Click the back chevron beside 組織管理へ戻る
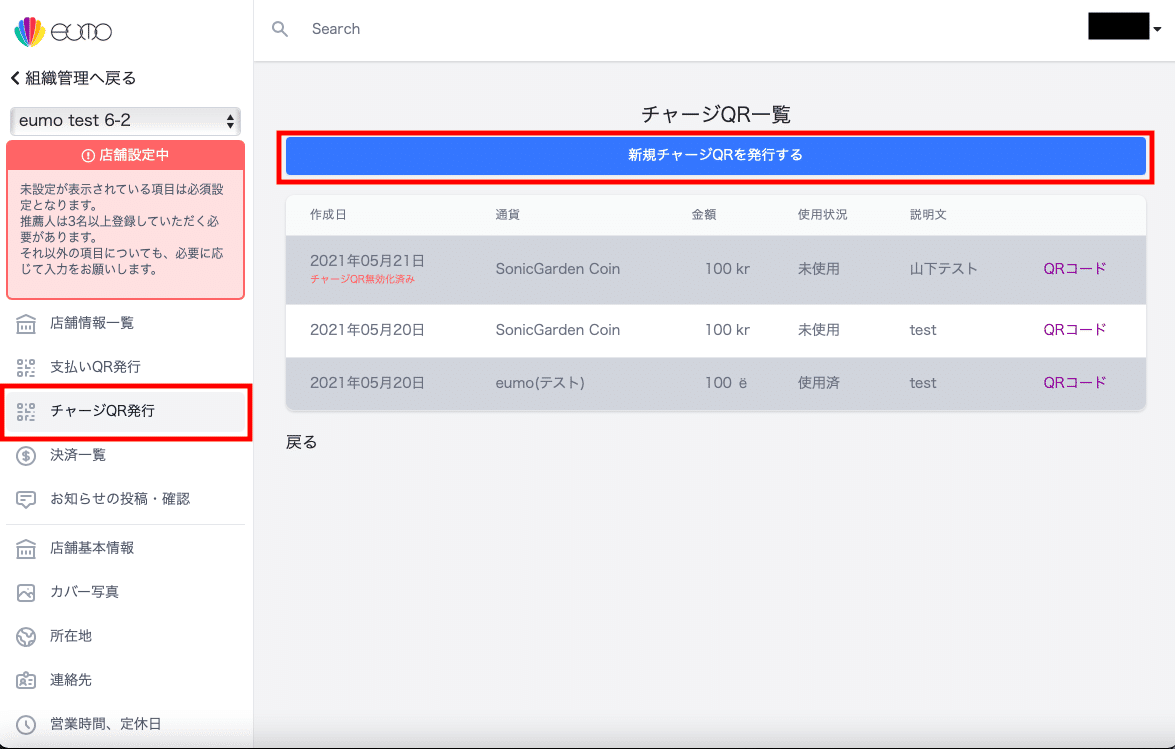The height and width of the screenshot is (749, 1175). 15,78
